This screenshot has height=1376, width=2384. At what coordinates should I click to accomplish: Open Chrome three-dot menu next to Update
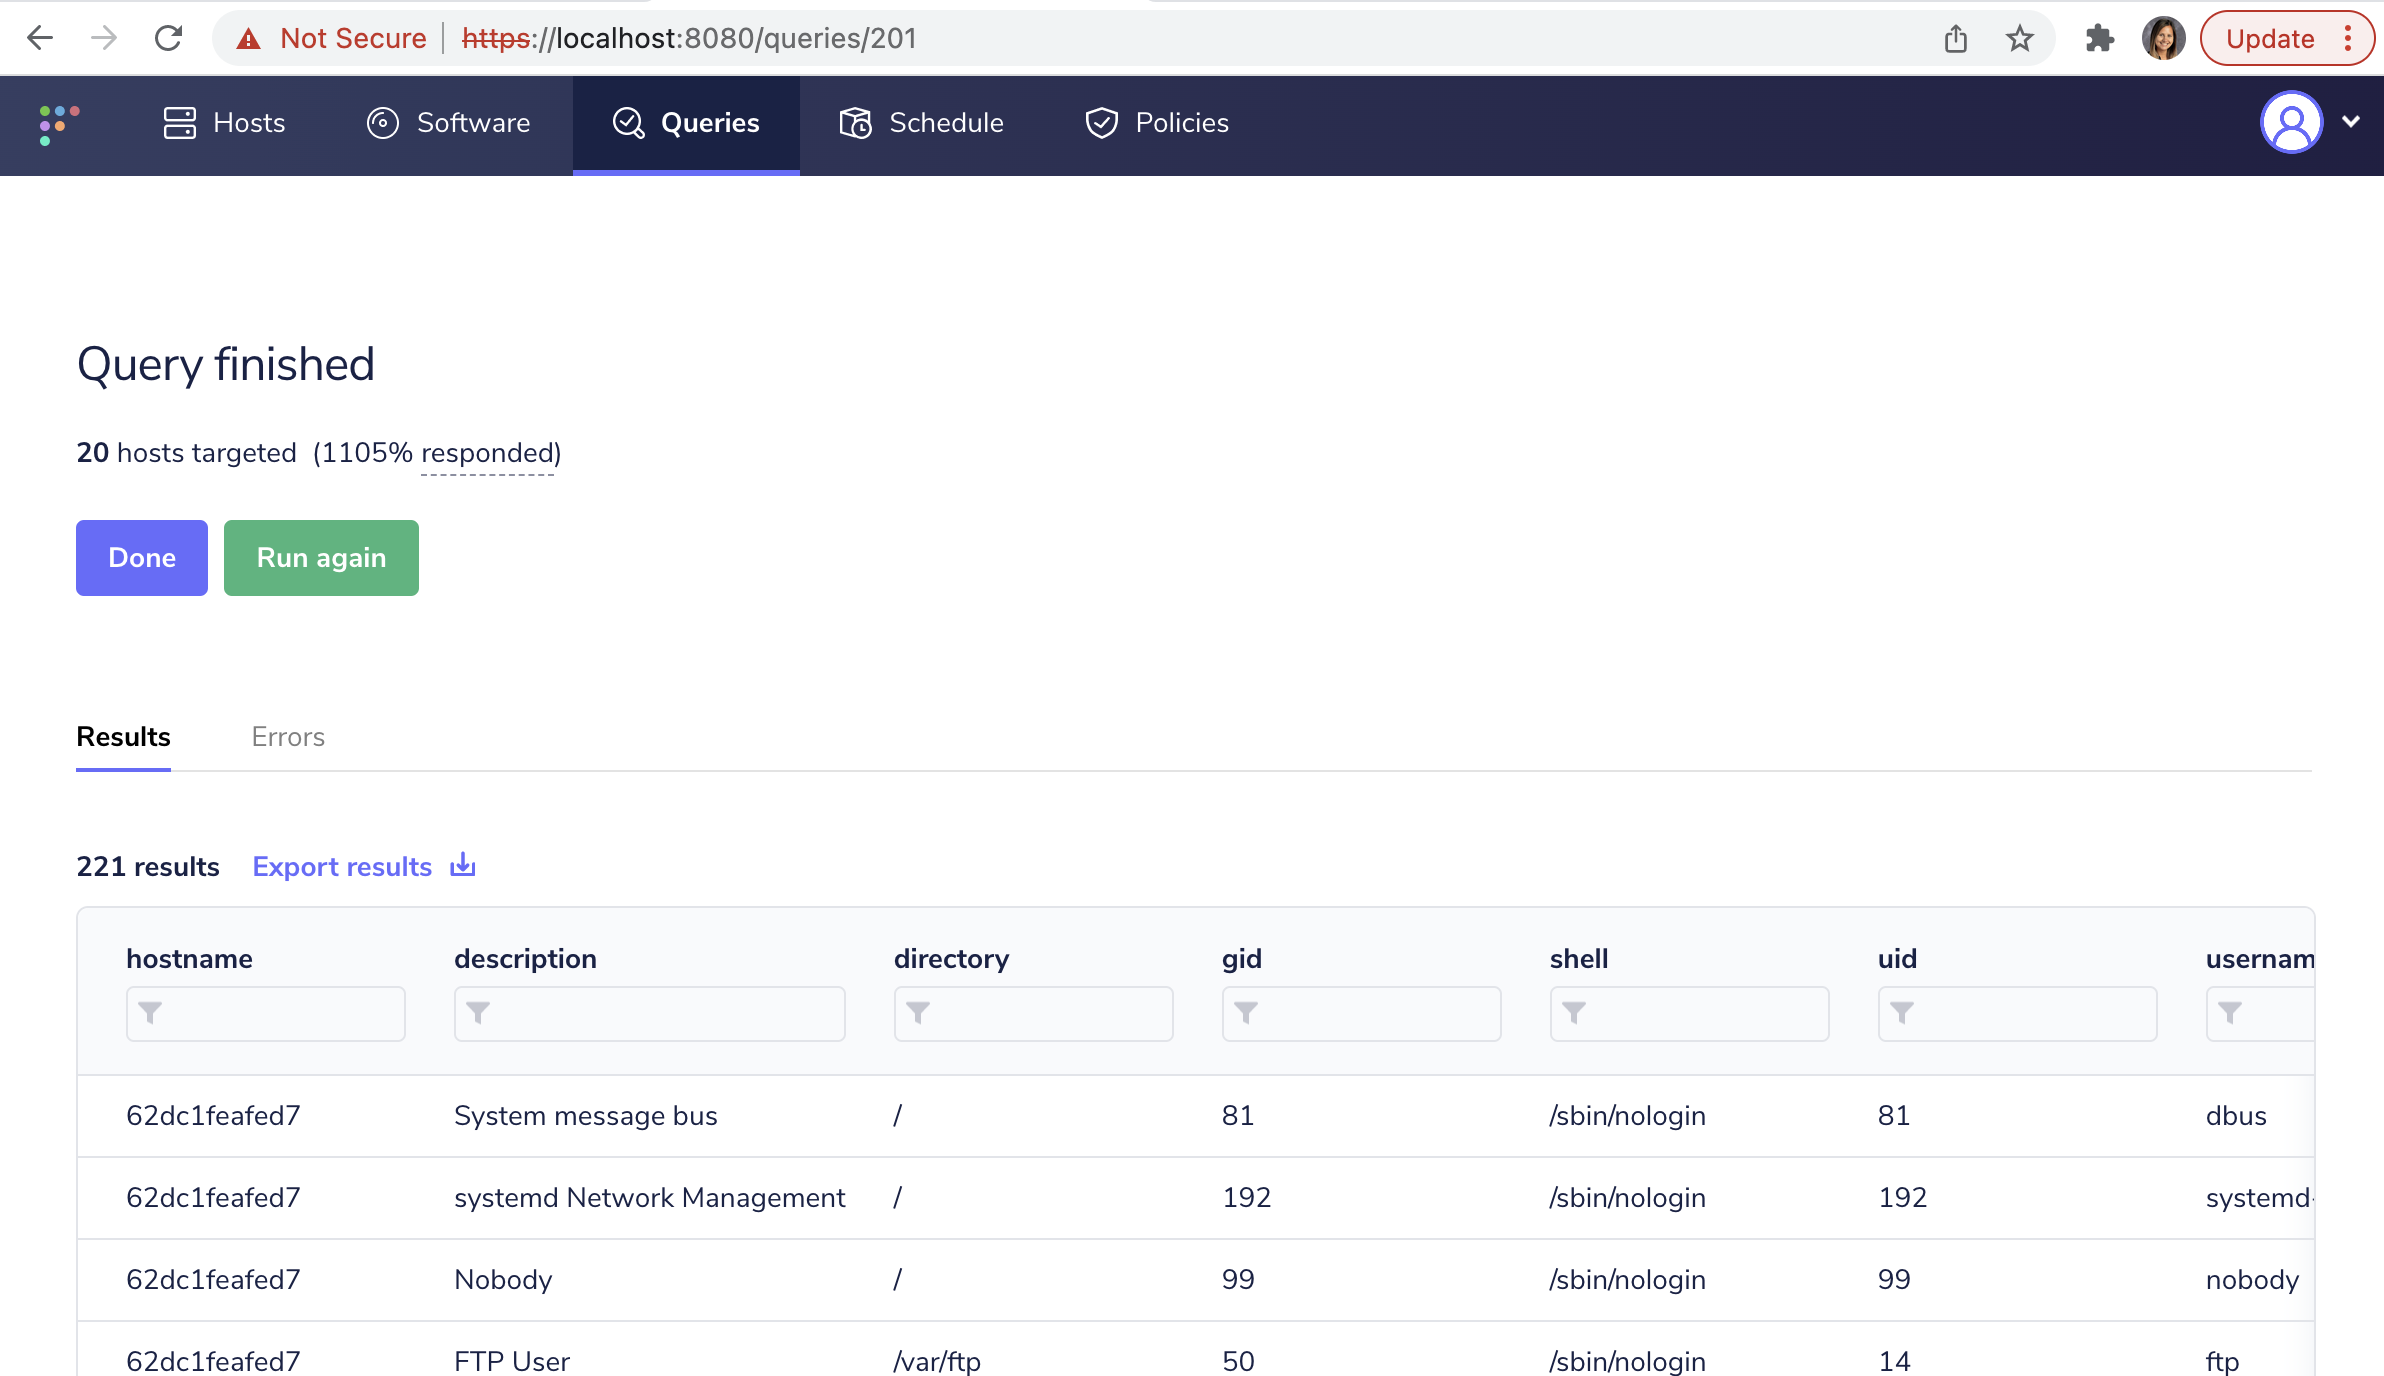2348,38
